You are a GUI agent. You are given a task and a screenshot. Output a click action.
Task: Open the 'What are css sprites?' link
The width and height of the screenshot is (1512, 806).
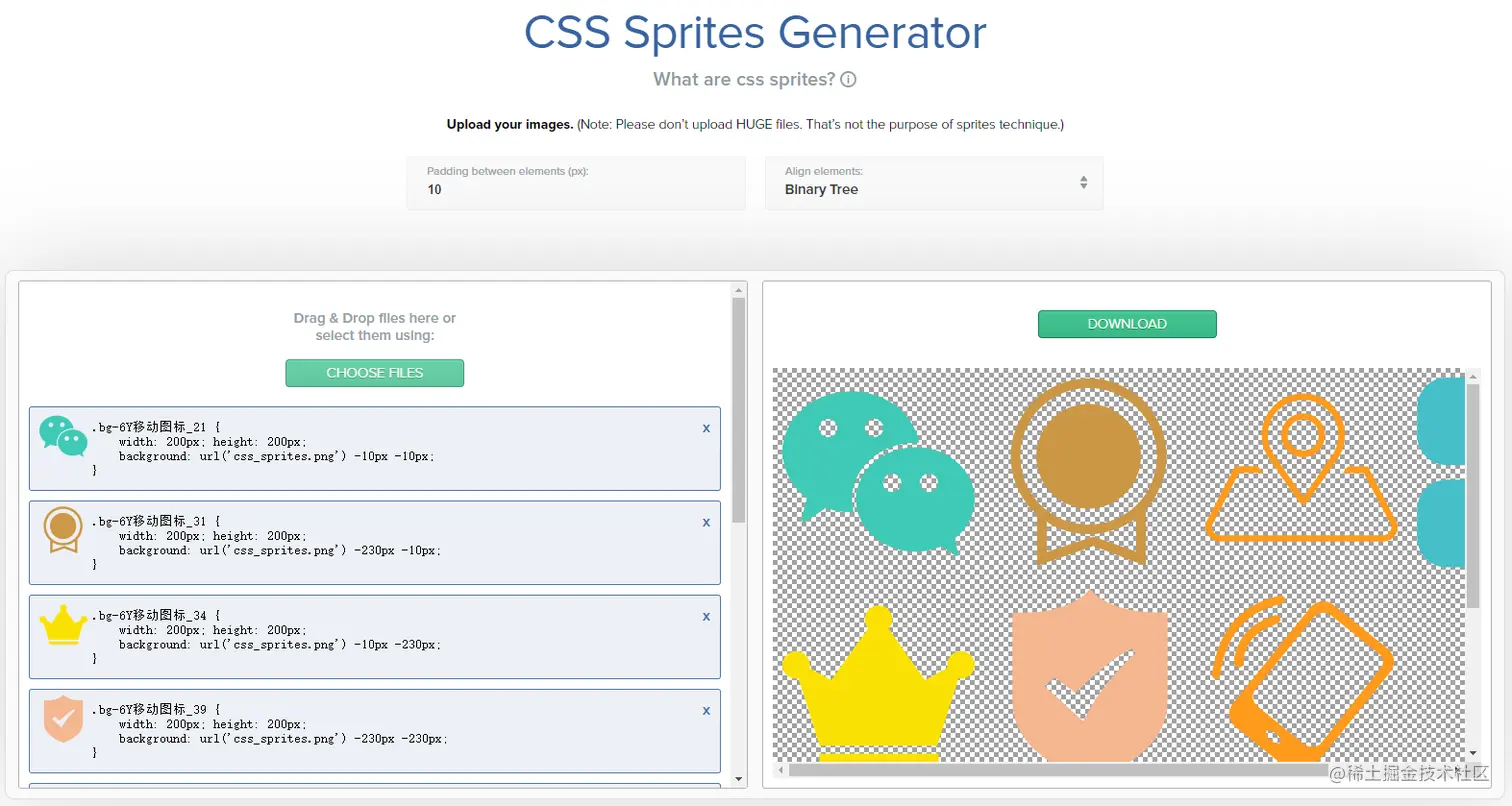(745, 79)
